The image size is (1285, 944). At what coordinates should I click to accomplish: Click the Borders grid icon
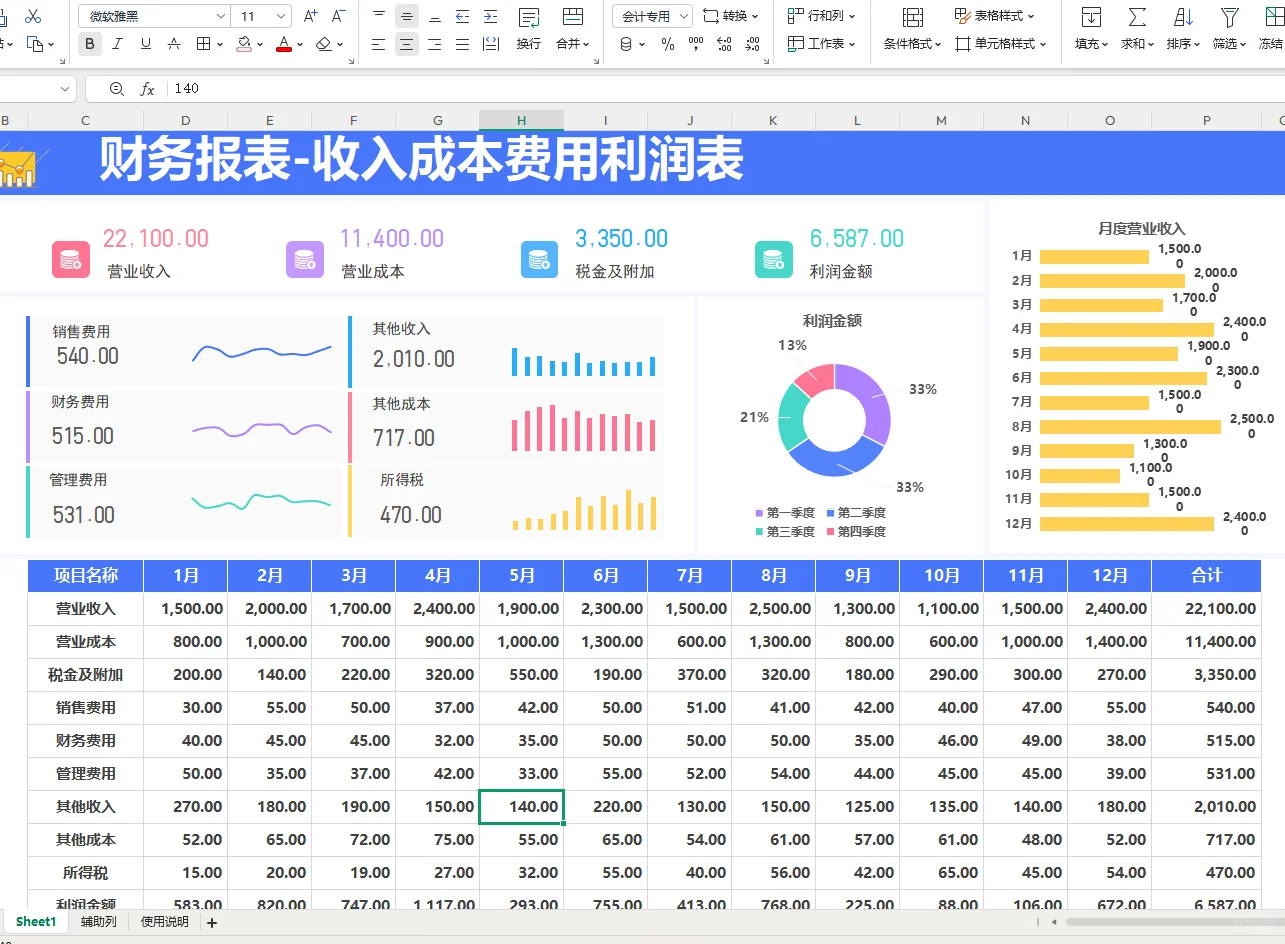pos(203,44)
